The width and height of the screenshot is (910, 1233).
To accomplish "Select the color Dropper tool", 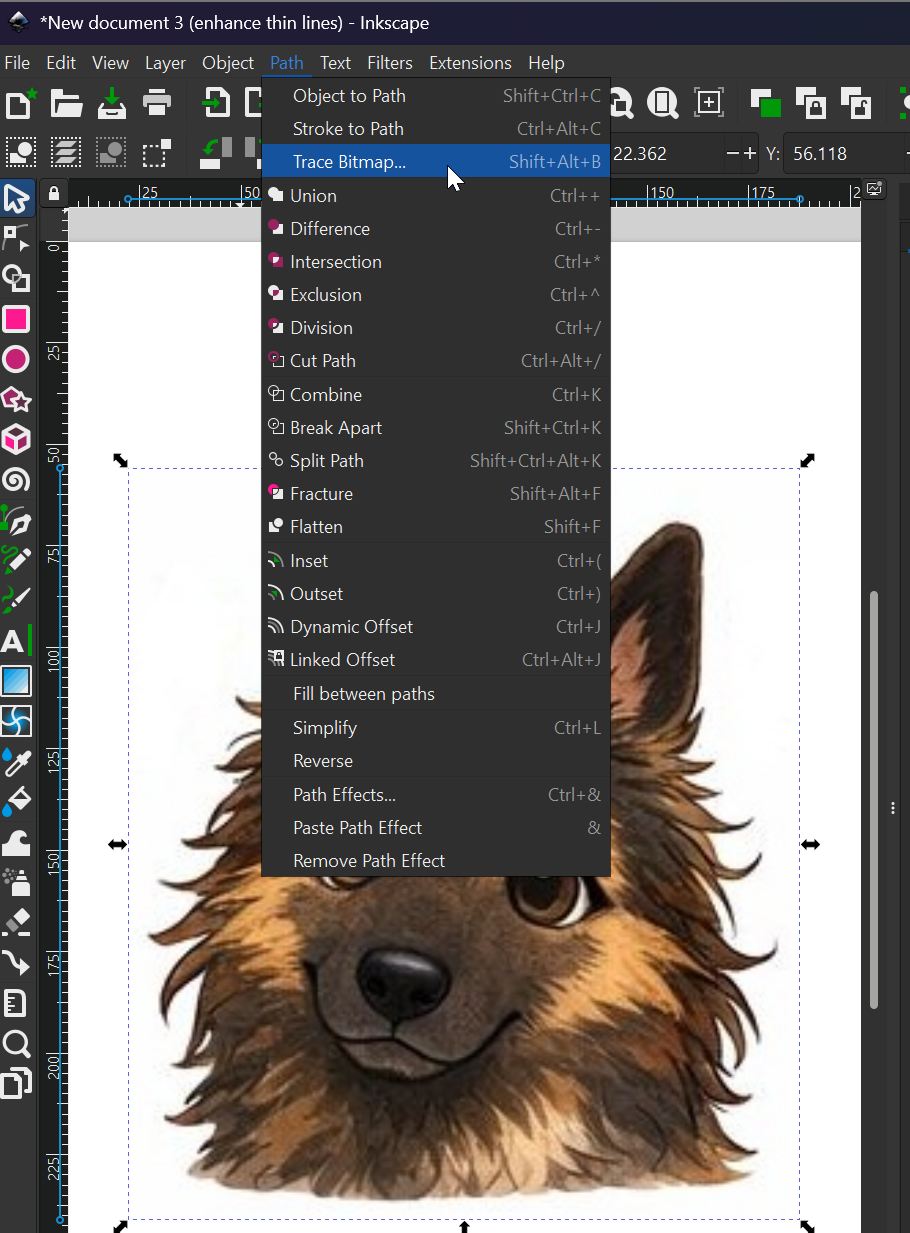I will pyautogui.click(x=17, y=762).
